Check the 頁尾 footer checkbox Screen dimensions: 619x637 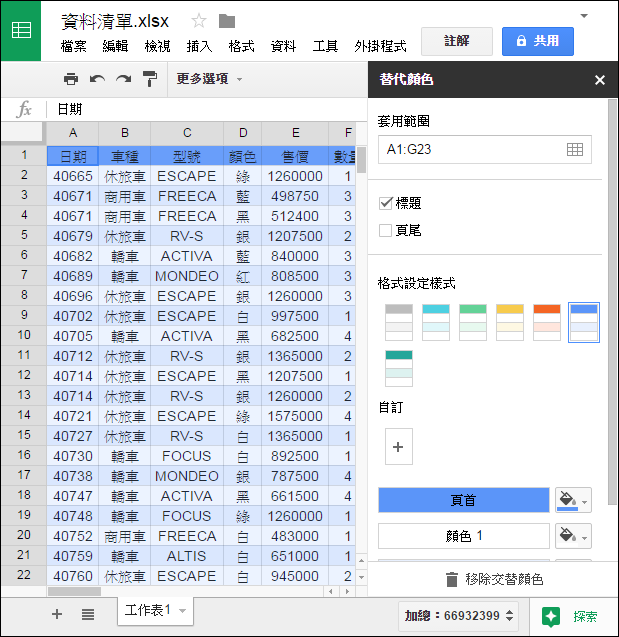coord(385,230)
